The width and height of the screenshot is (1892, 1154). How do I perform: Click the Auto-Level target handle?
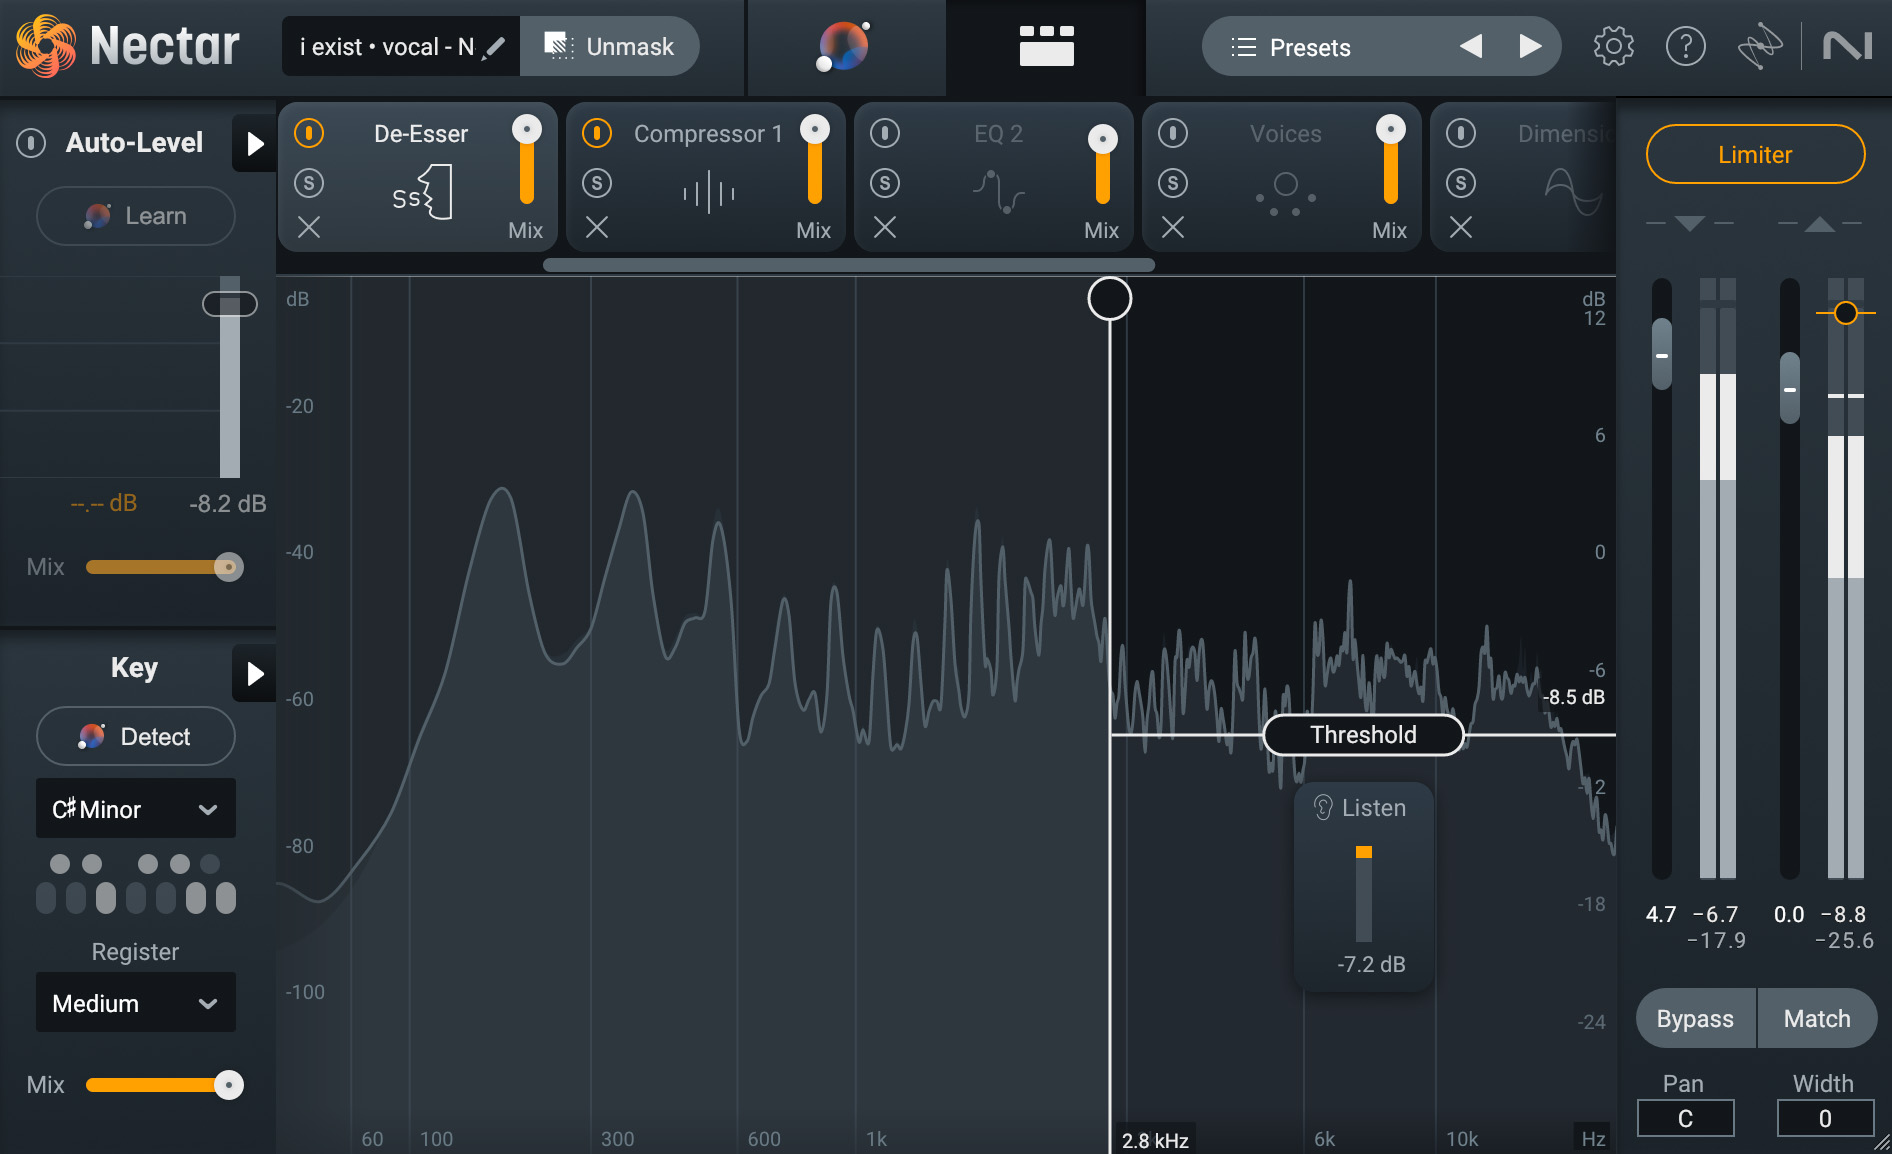click(x=230, y=304)
